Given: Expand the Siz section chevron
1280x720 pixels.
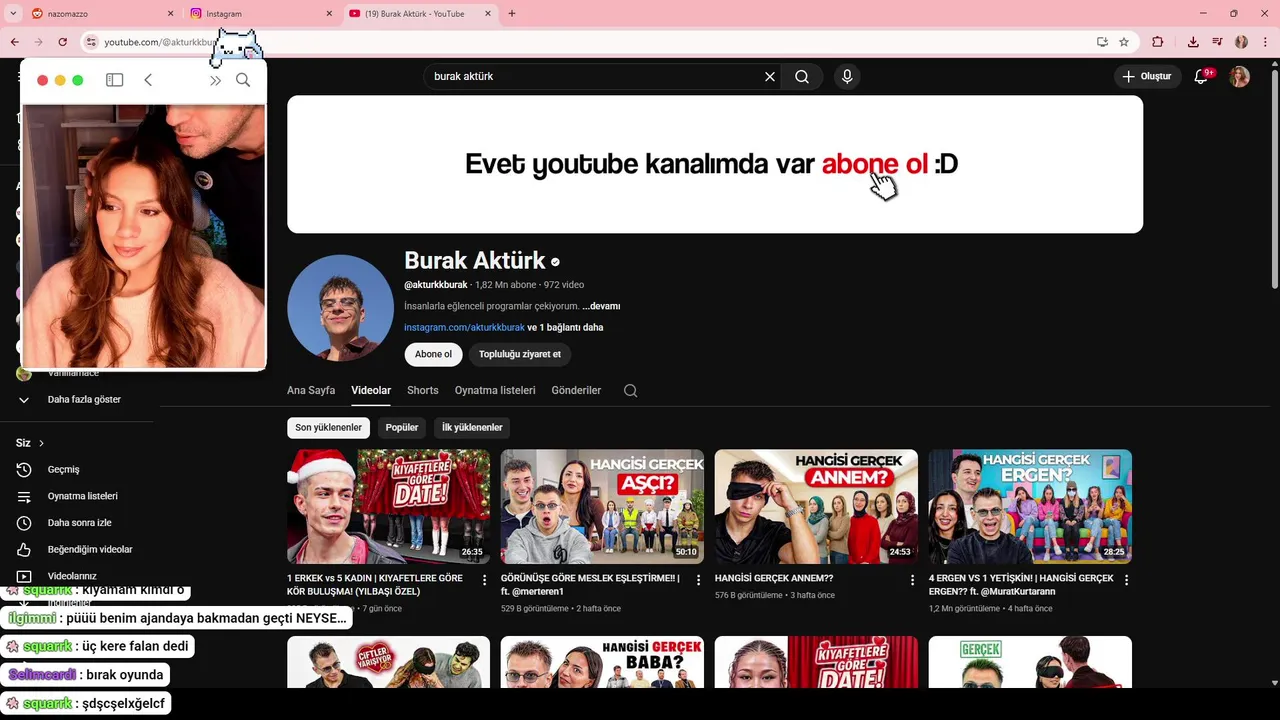Looking at the screenshot, I should [x=41, y=443].
